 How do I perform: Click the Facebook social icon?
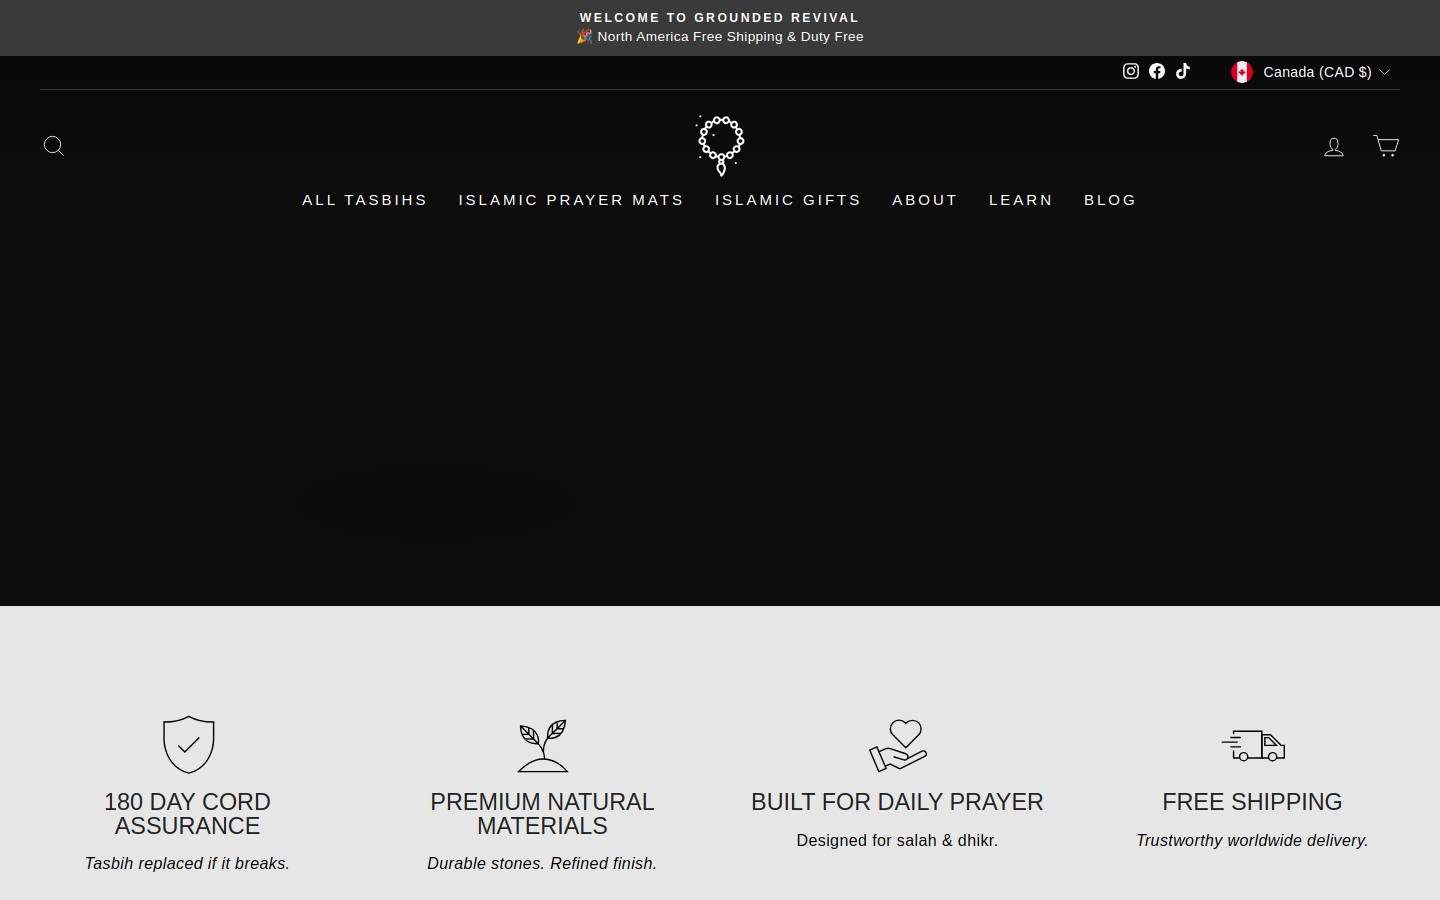1157,71
